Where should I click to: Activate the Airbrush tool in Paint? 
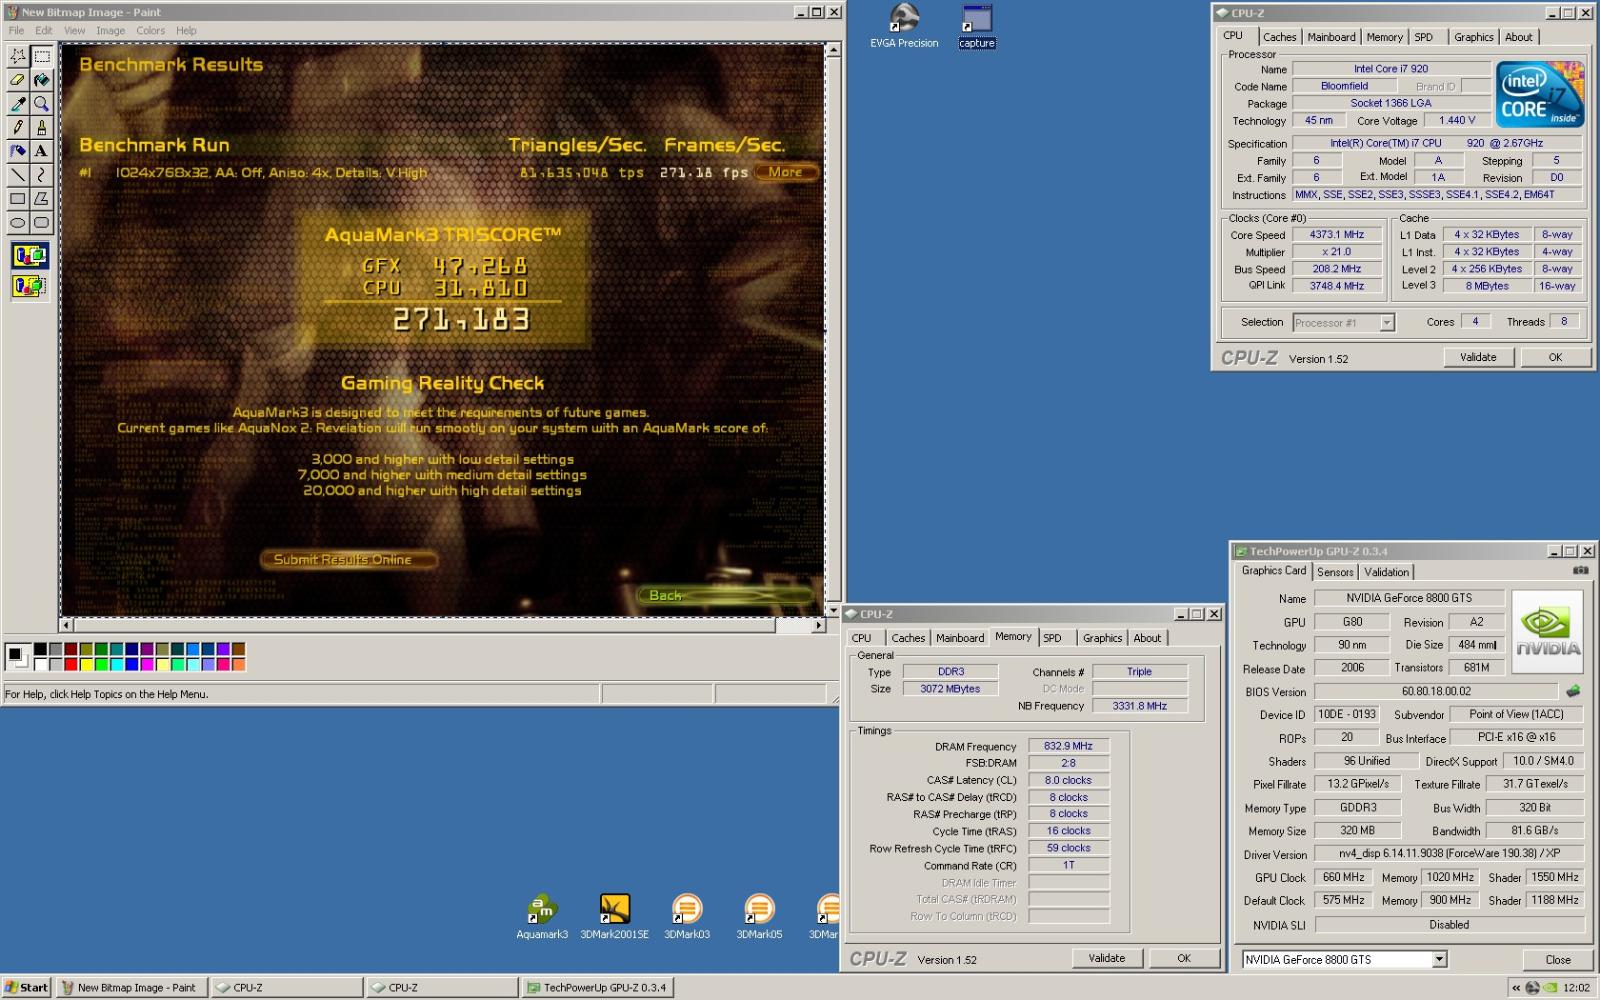click(18, 152)
